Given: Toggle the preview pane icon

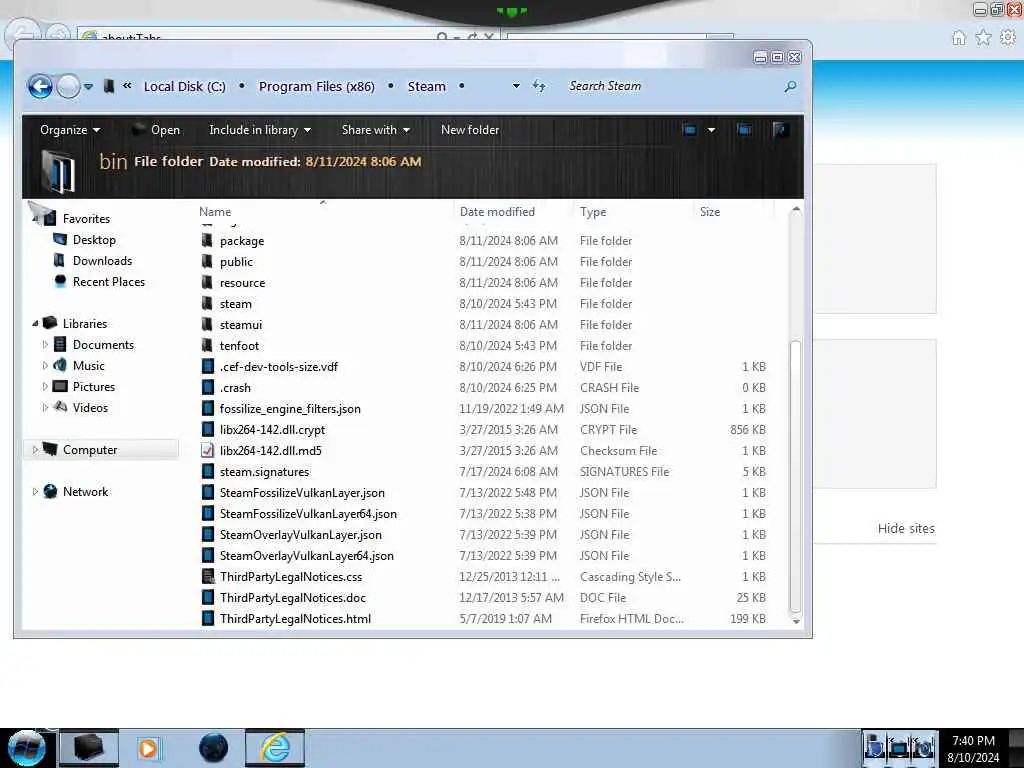Looking at the screenshot, I should pyautogui.click(x=744, y=130).
